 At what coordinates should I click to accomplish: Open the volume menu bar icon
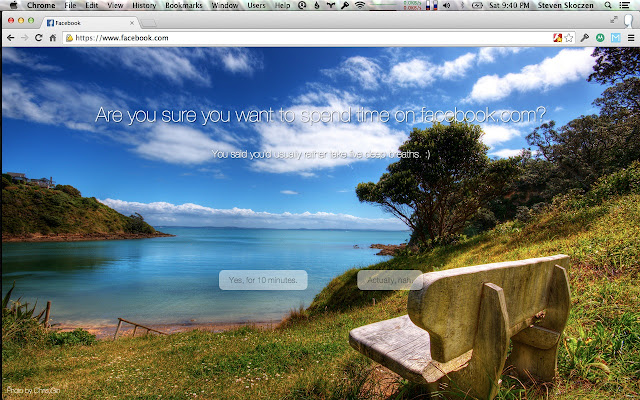447,5
